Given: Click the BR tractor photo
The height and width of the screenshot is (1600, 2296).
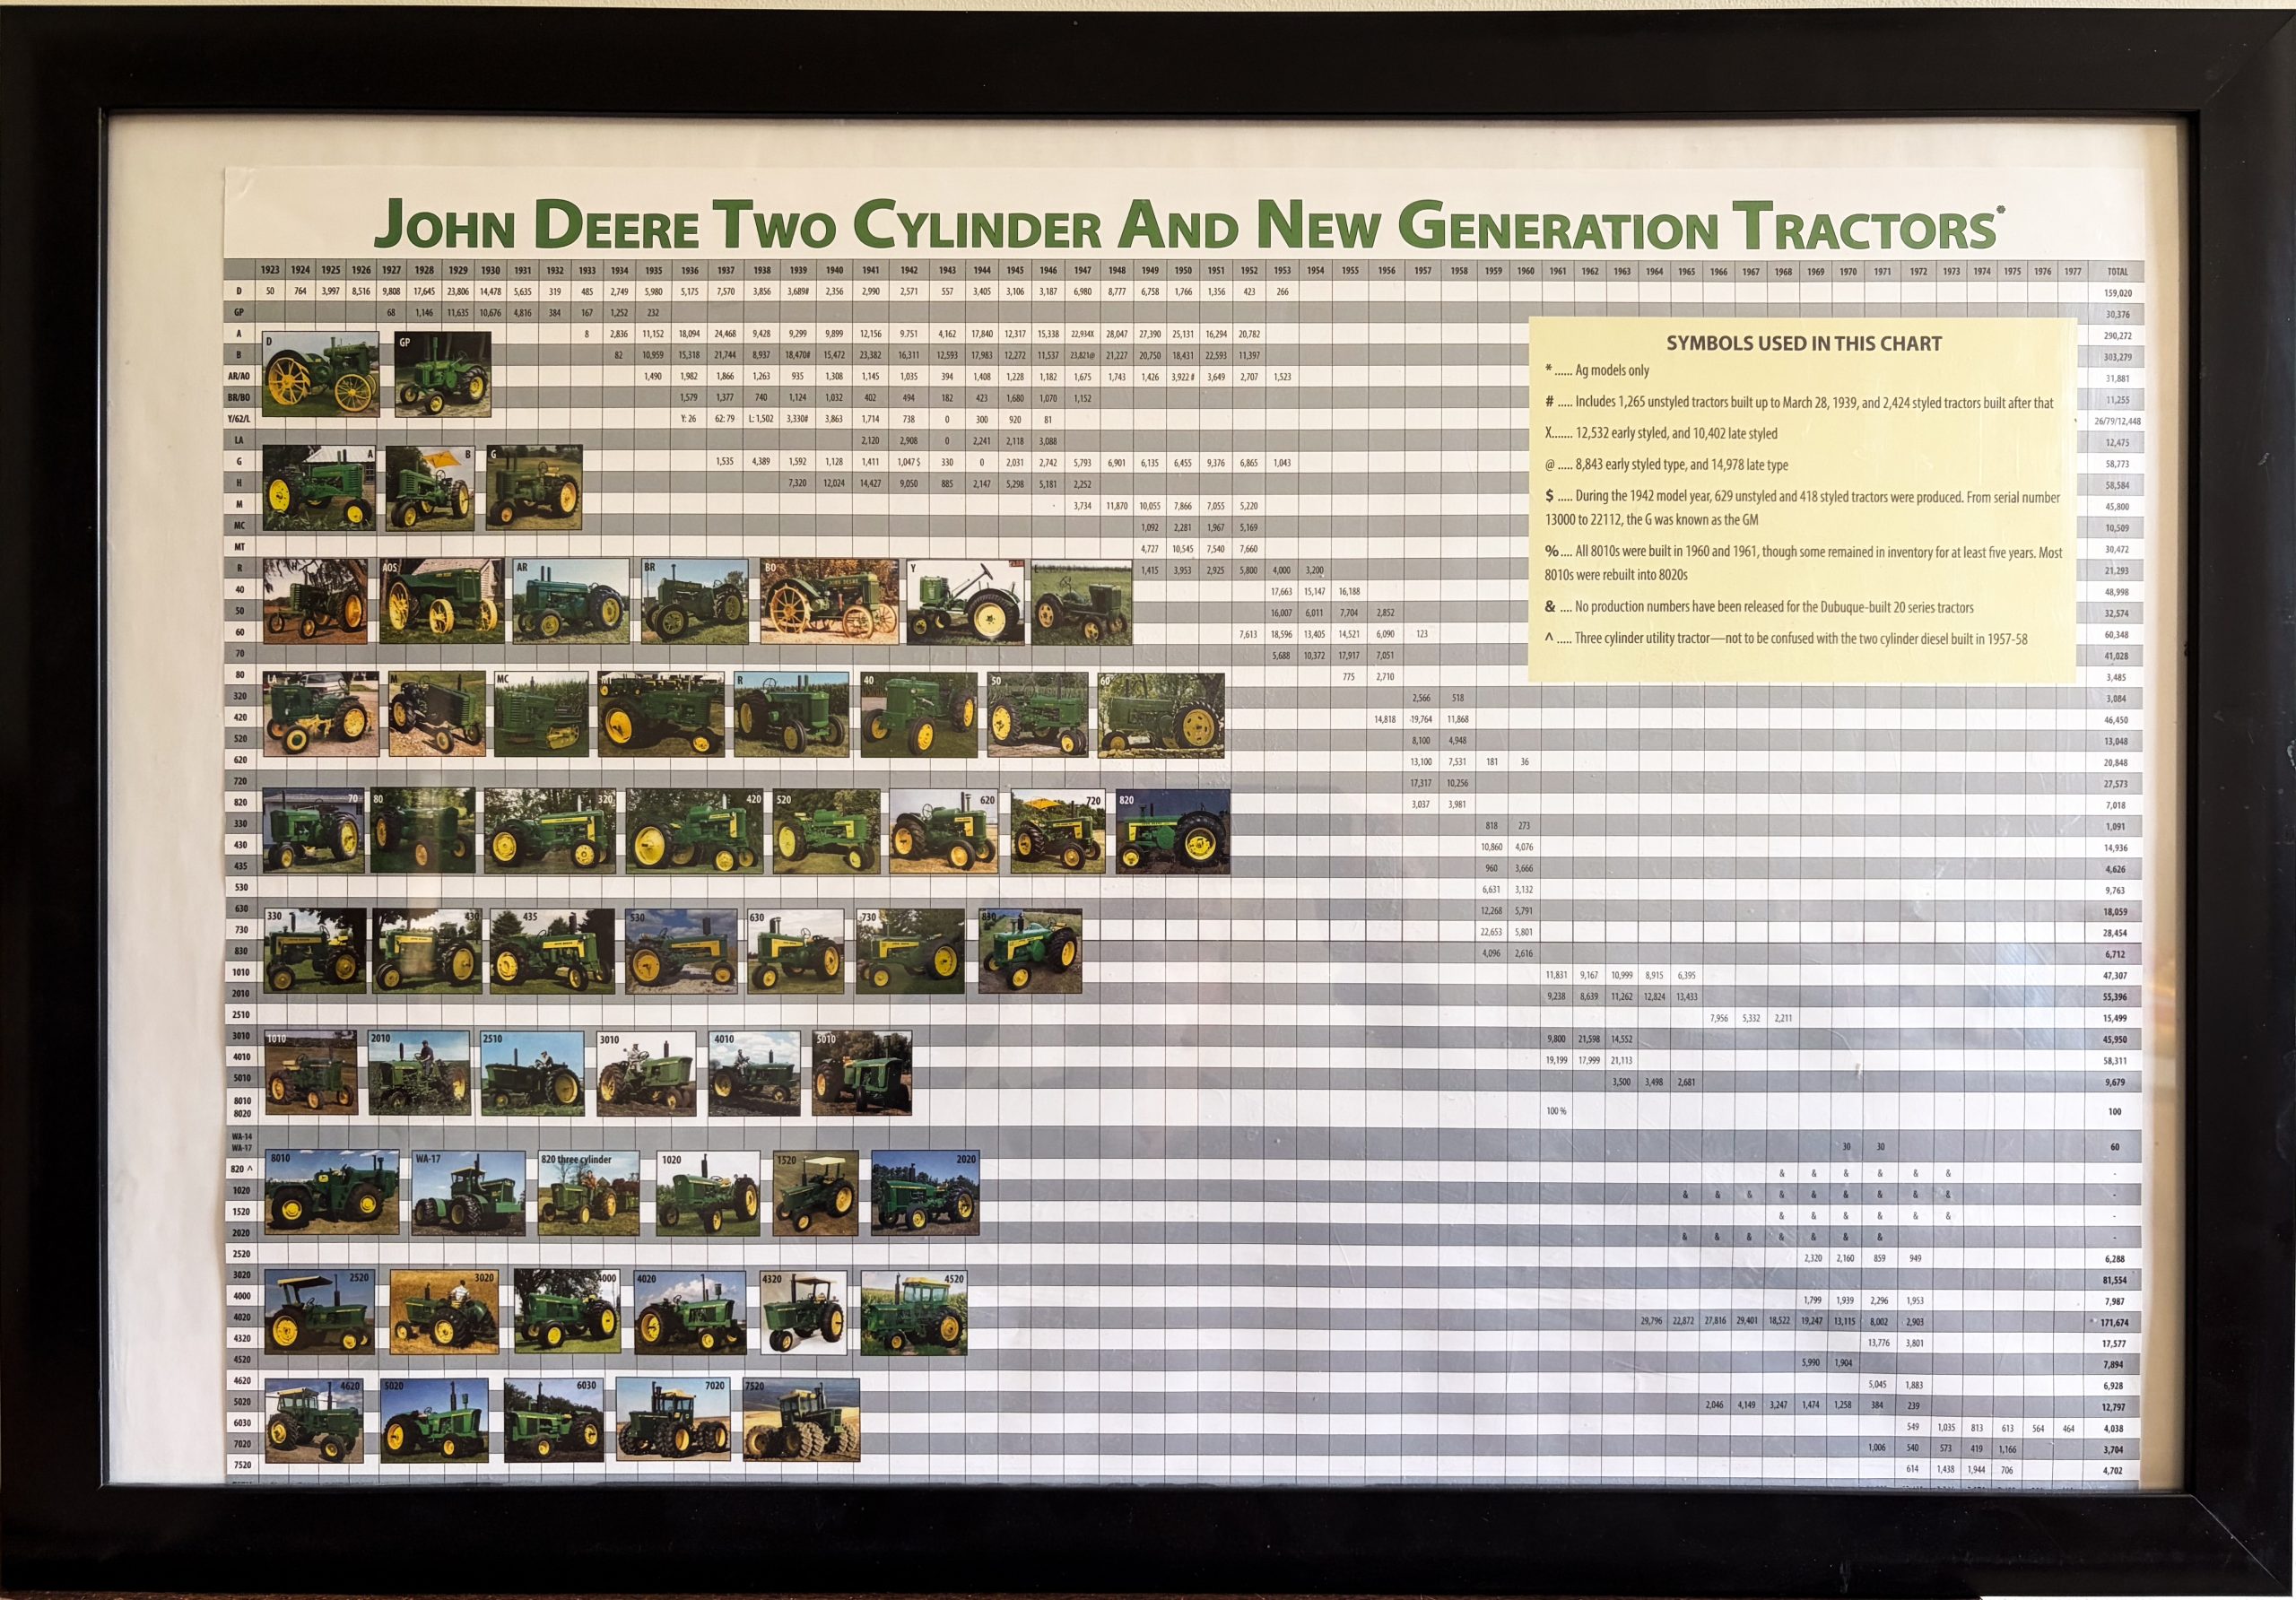Looking at the screenshot, I should point(695,601).
